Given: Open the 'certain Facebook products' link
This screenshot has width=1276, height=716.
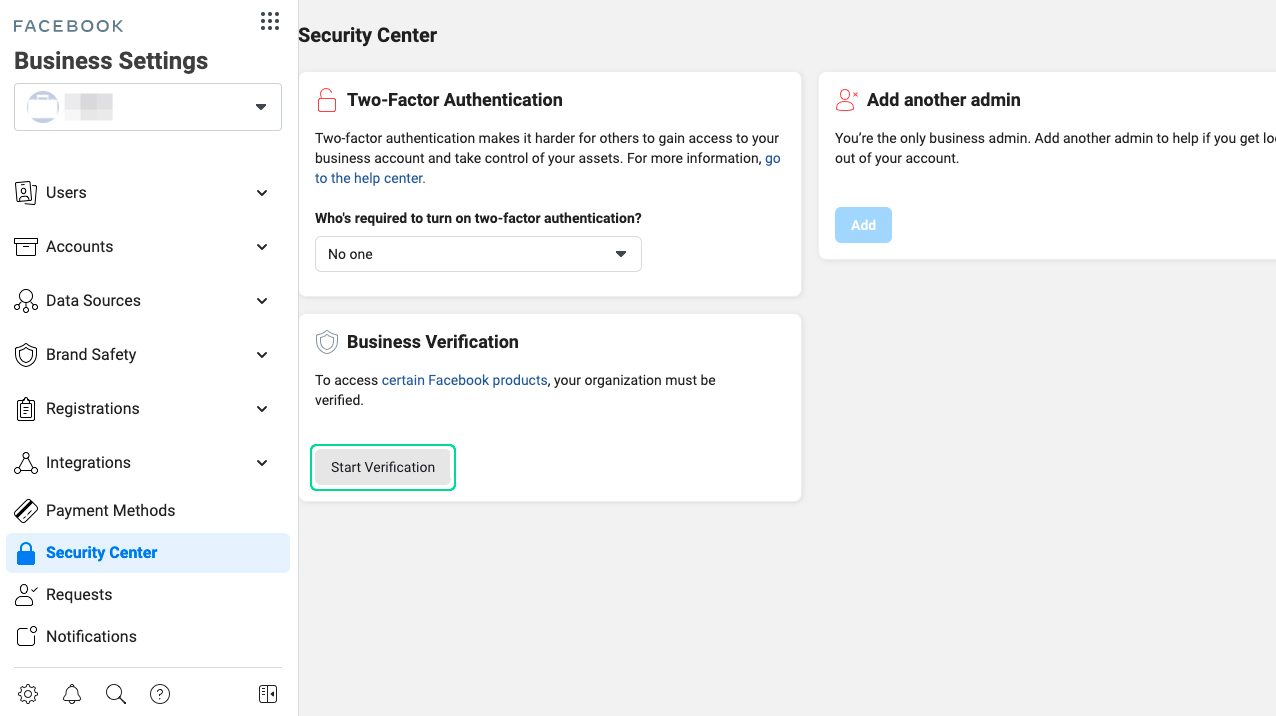Looking at the screenshot, I should pyautogui.click(x=464, y=380).
